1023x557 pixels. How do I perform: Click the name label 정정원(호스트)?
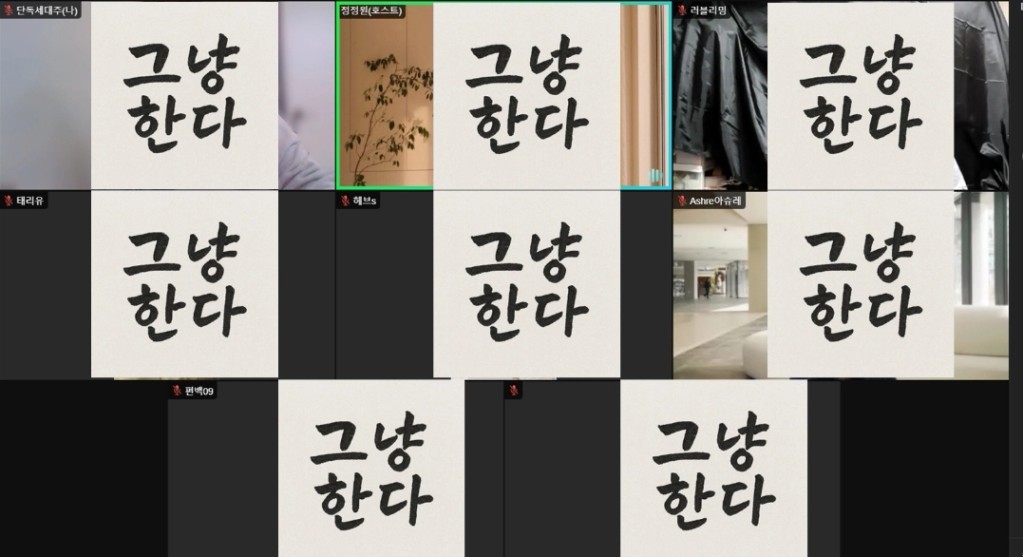[371, 10]
